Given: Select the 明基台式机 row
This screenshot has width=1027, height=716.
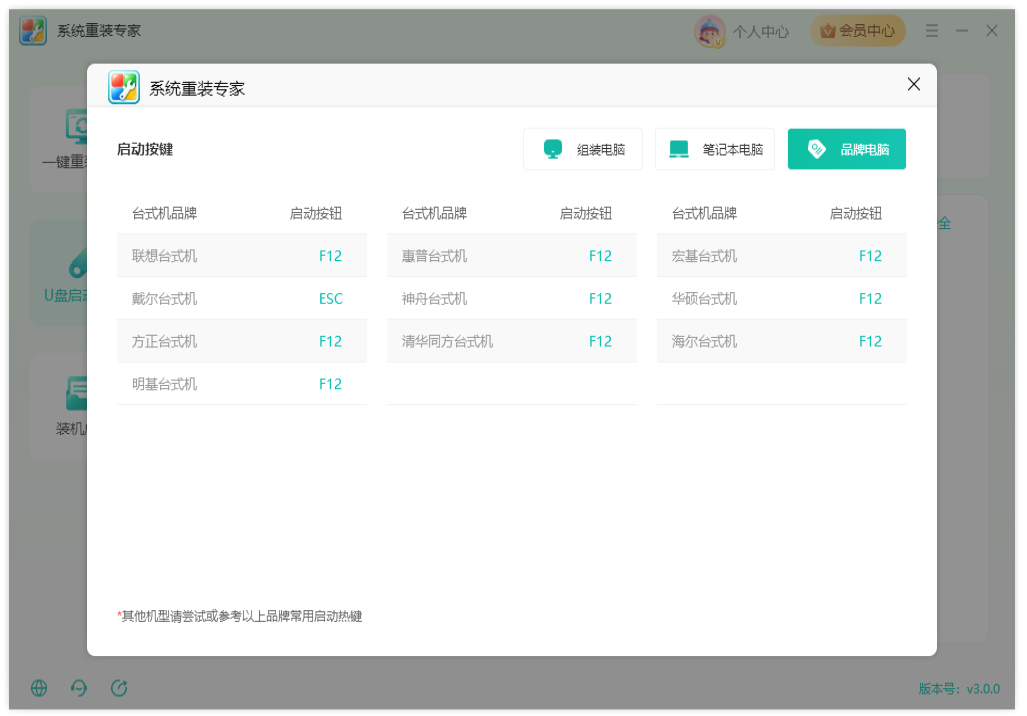Looking at the screenshot, I should pyautogui.click(x=242, y=384).
